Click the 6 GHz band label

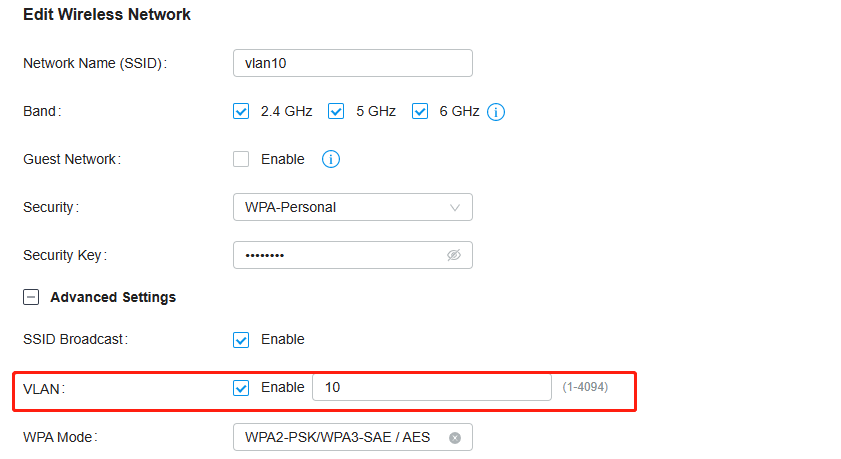point(459,112)
